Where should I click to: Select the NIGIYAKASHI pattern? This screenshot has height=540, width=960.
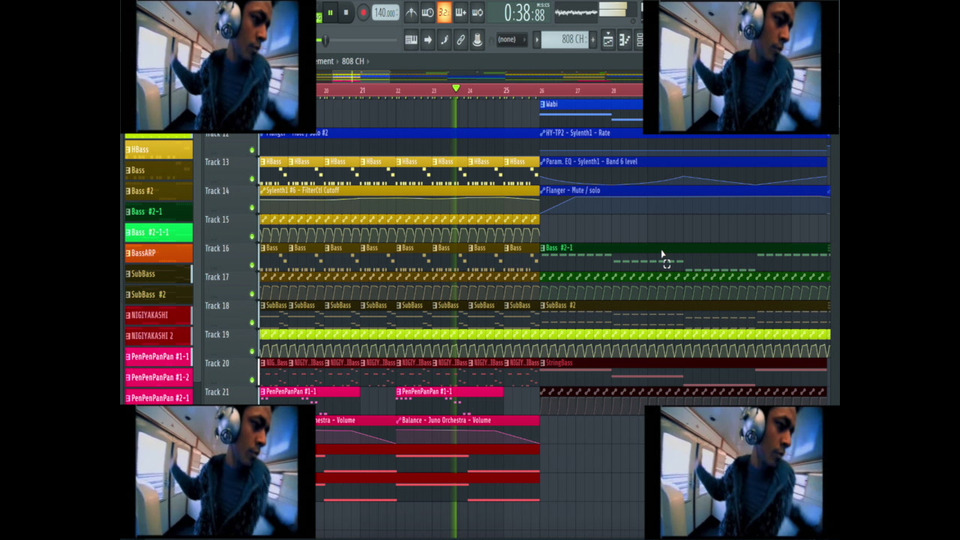pyautogui.click(x=159, y=315)
